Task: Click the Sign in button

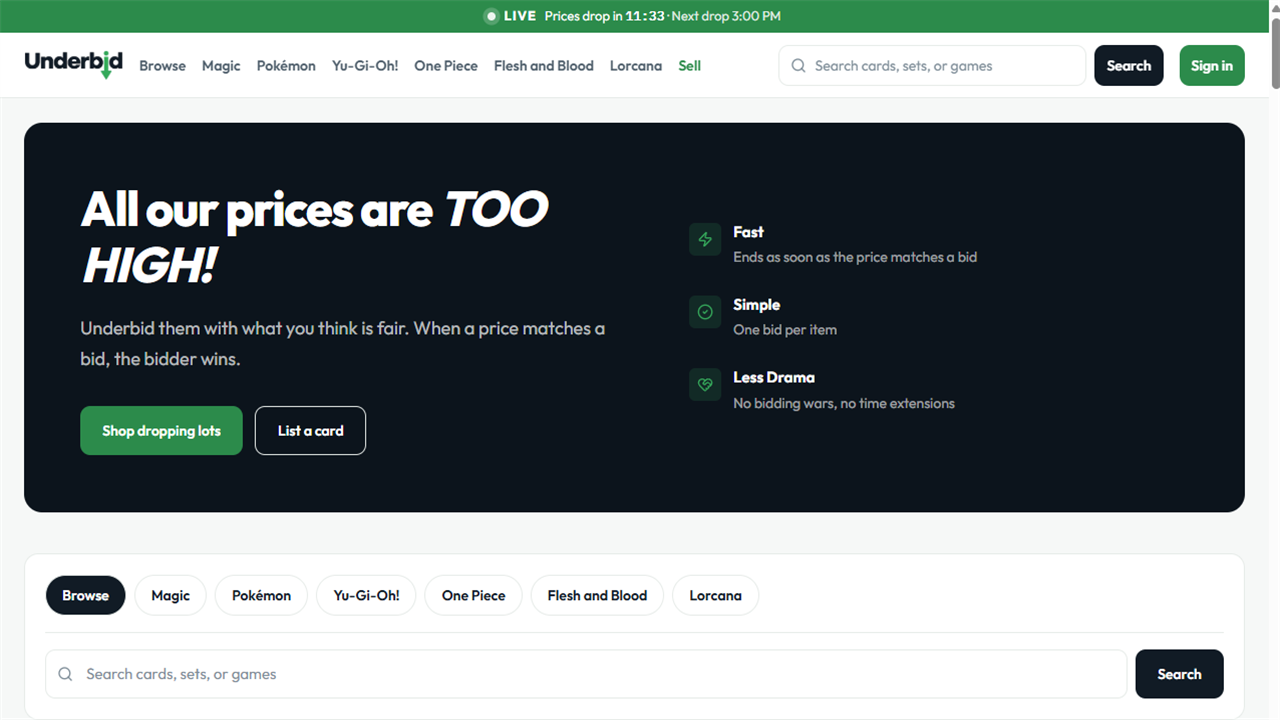Action: [x=1212, y=66]
